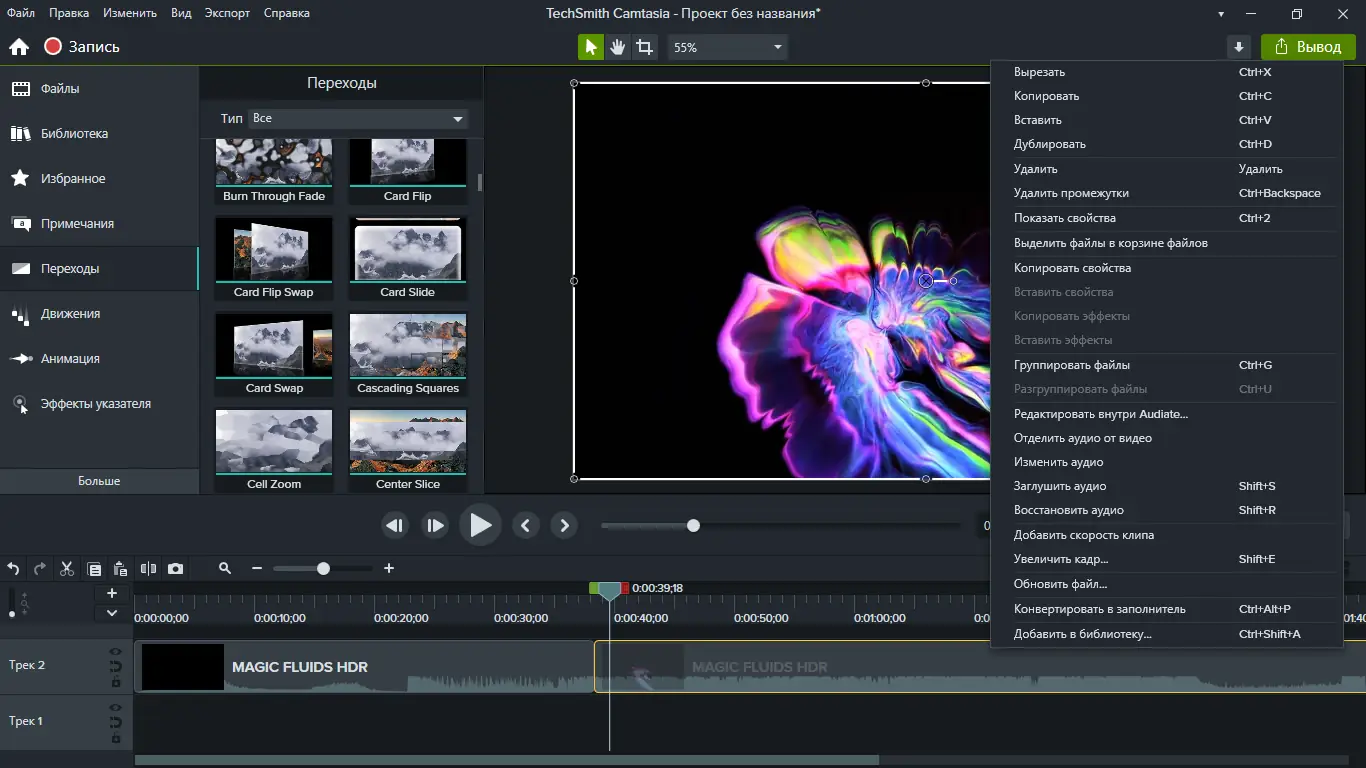Select the Pan hand tool
Viewport: 1366px width, 768px height.
click(618, 47)
